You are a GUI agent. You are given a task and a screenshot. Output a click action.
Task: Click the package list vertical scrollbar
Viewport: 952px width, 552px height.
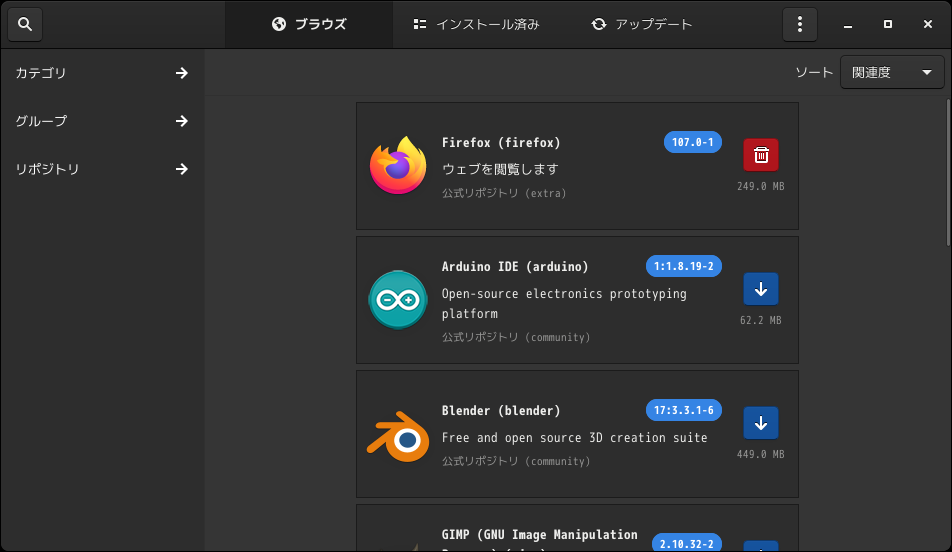tap(948, 173)
